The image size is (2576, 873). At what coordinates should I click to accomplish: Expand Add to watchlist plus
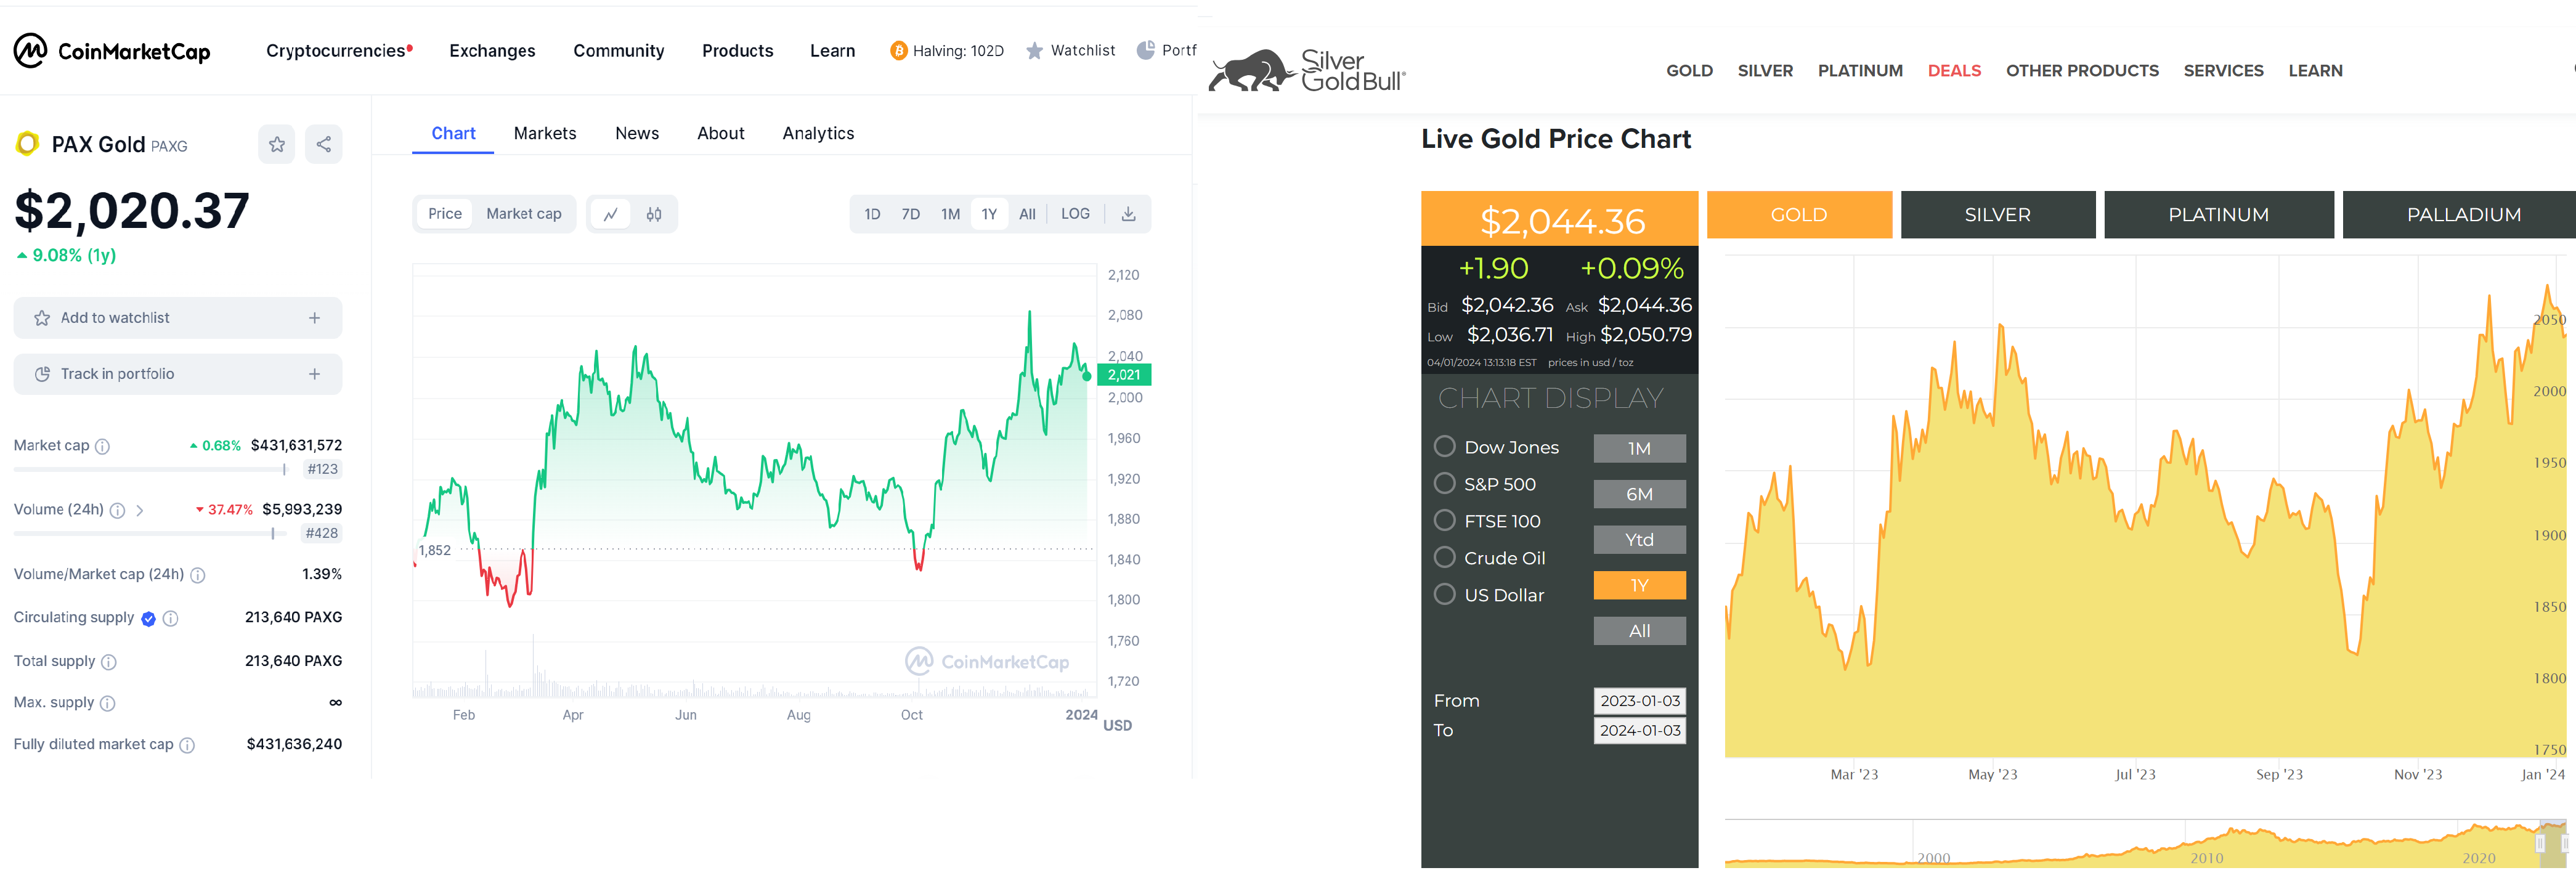point(315,318)
